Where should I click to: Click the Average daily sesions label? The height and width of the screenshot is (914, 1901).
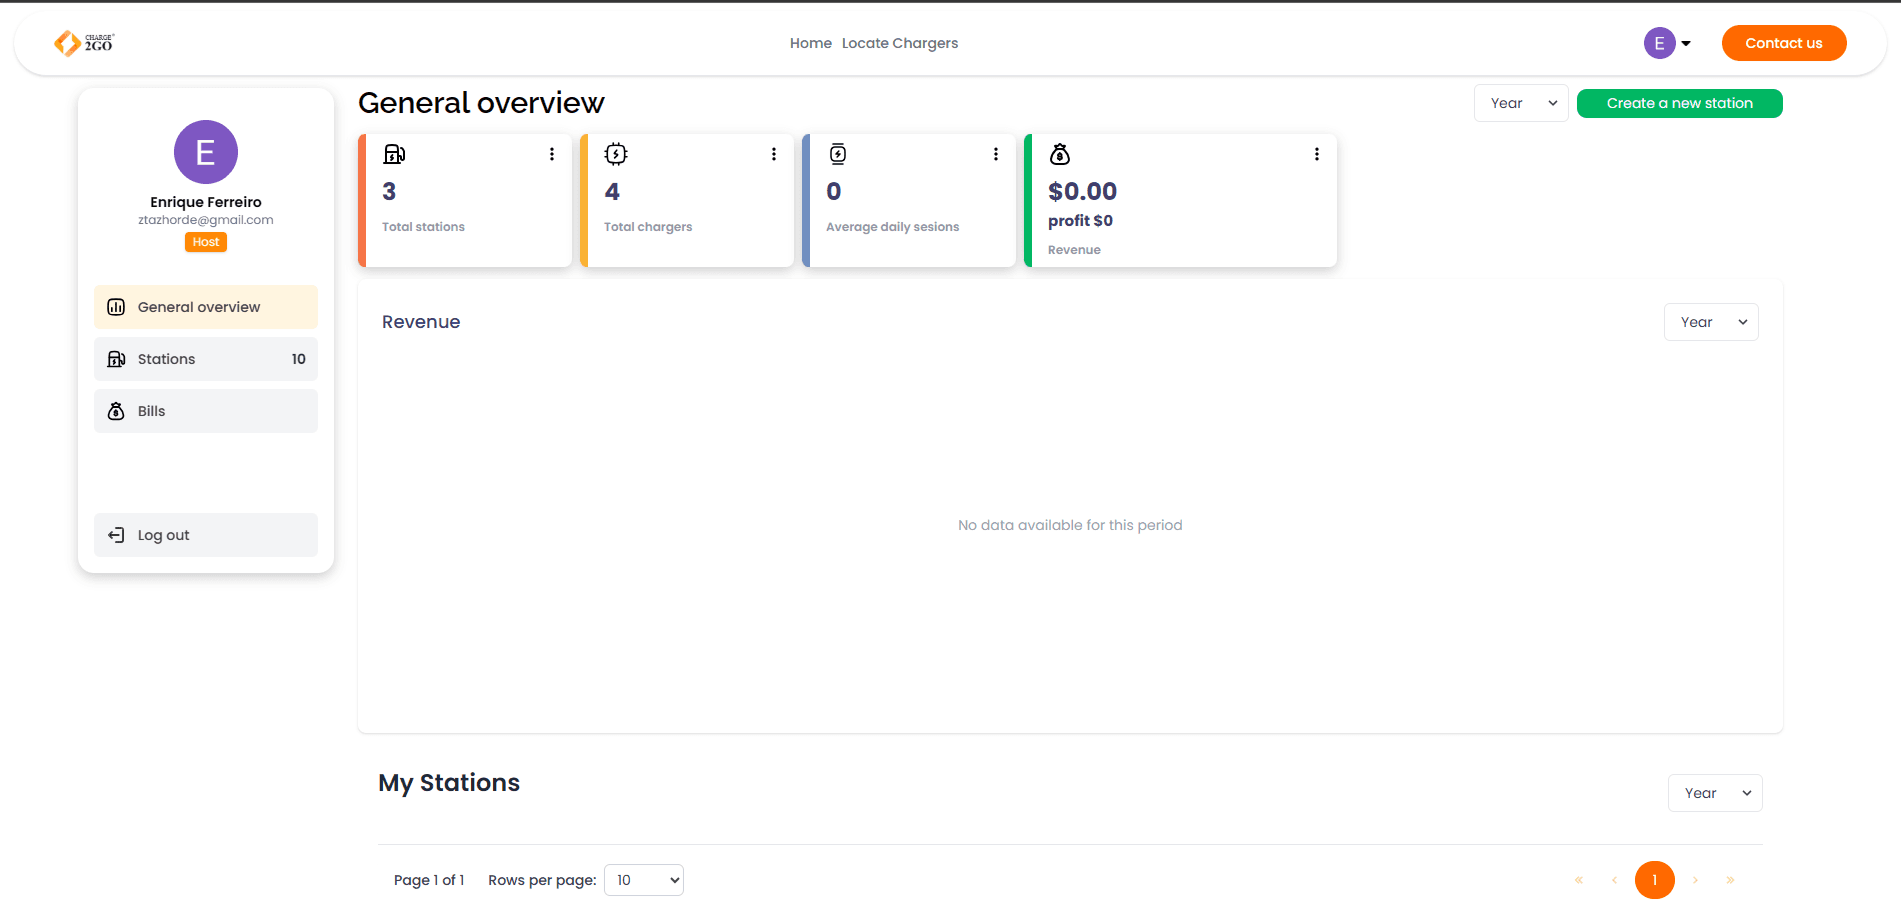point(892,227)
